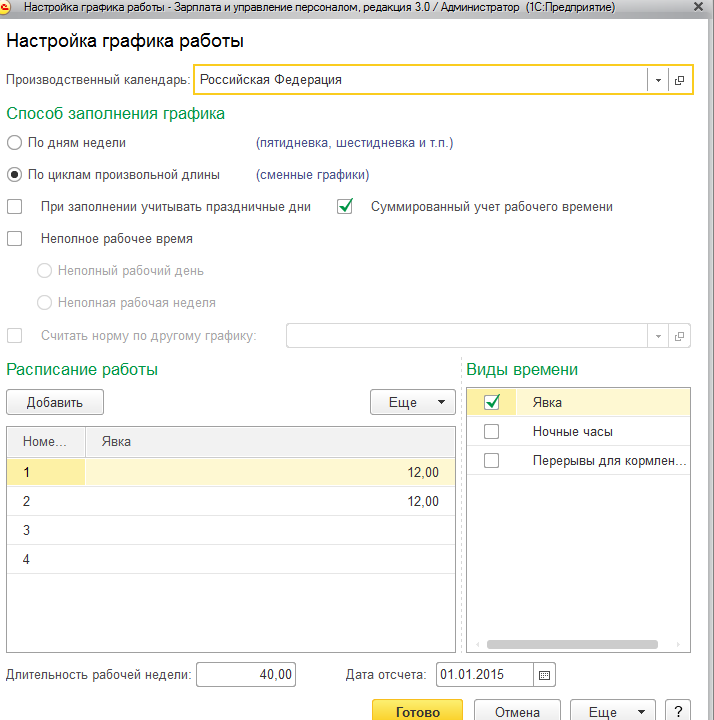Enable 'При заполнении учитывать праздничные дни'
The width and height of the screenshot is (714, 720).
pyautogui.click(x=14, y=207)
